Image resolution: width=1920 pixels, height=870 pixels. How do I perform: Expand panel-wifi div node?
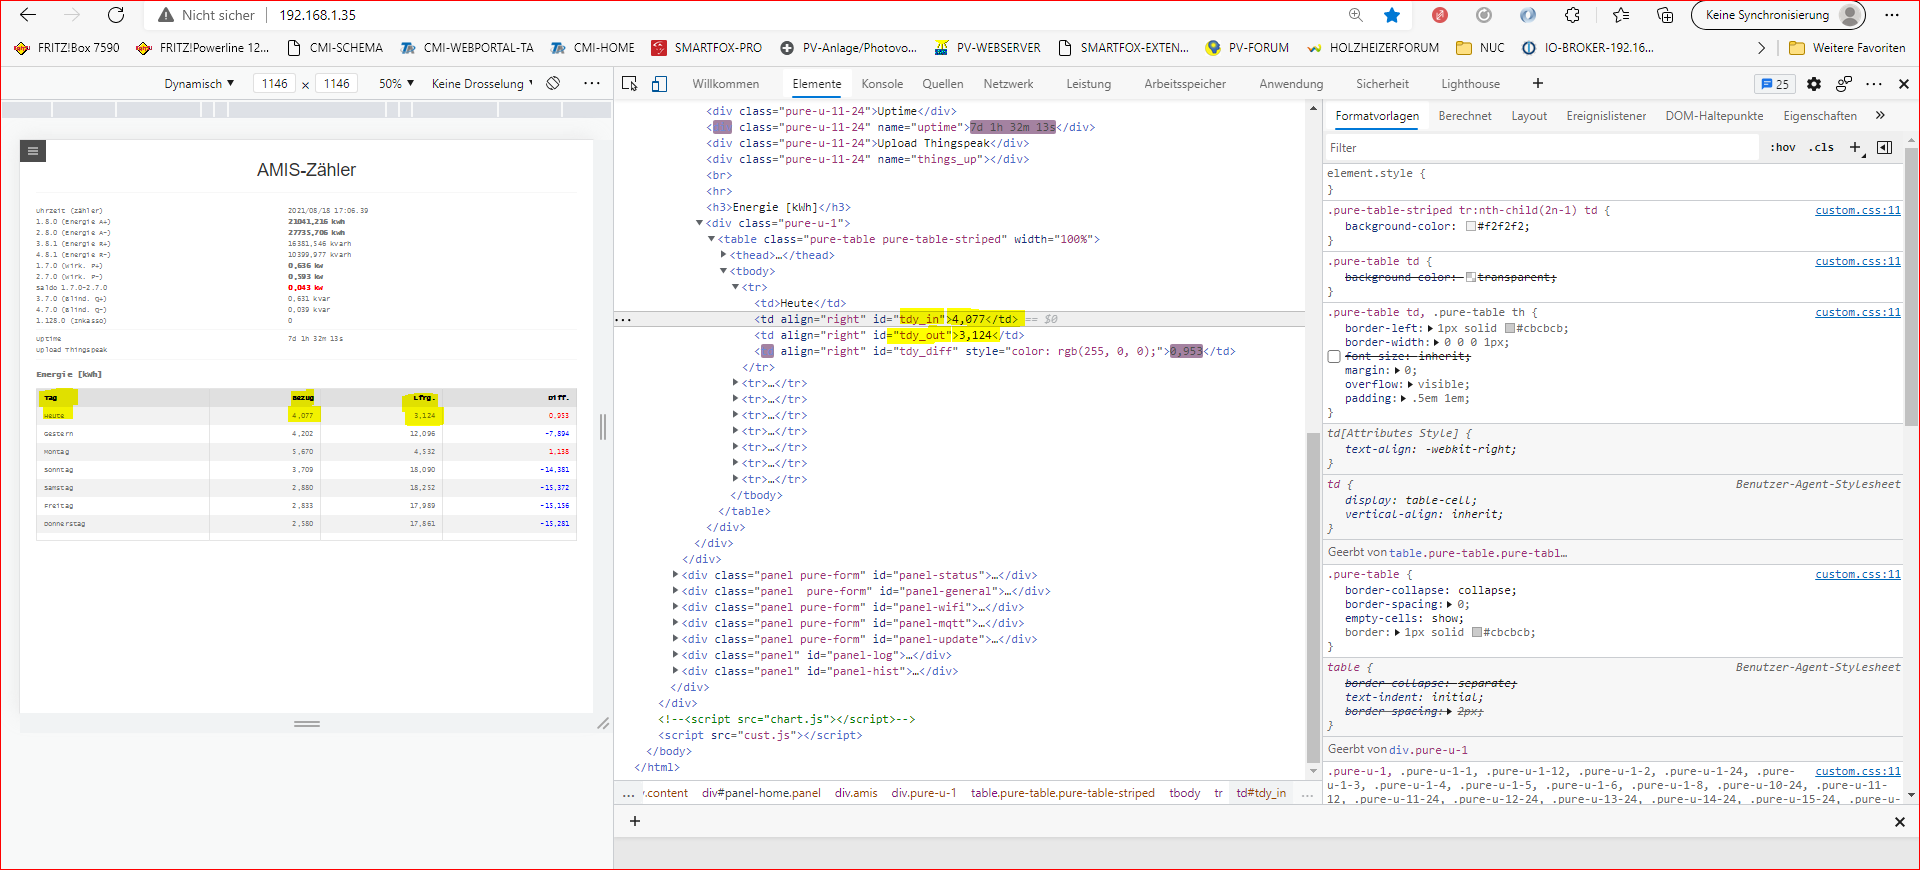click(675, 607)
